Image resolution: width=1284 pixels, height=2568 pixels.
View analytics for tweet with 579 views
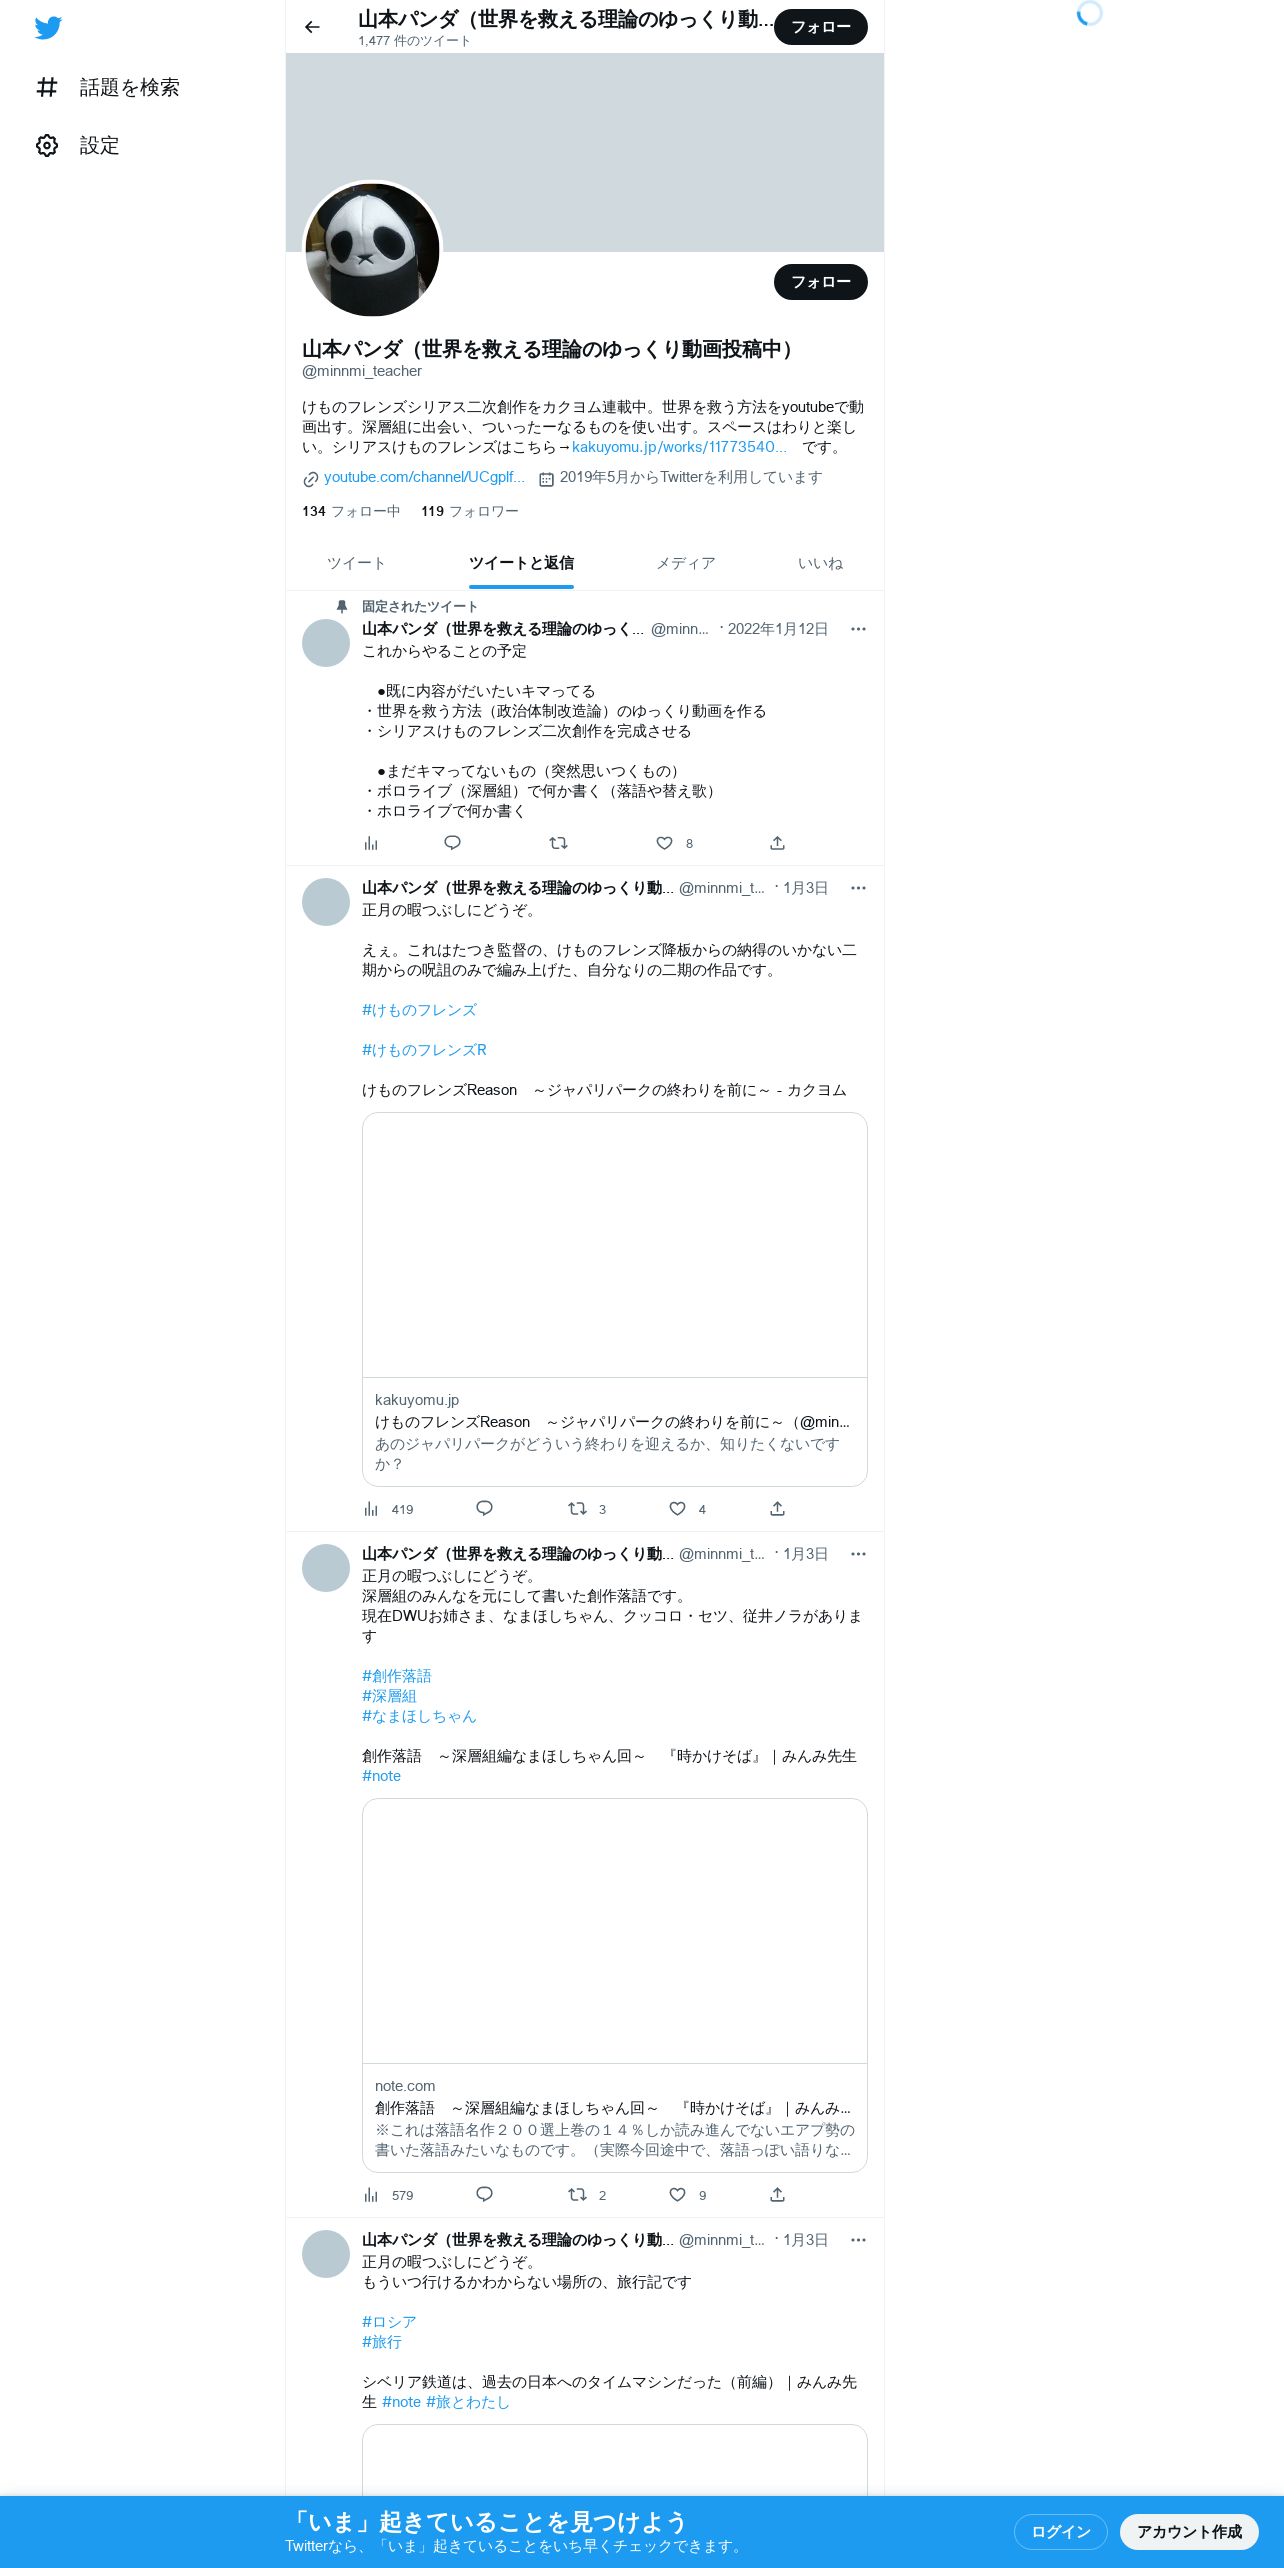(x=389, y=2194)
